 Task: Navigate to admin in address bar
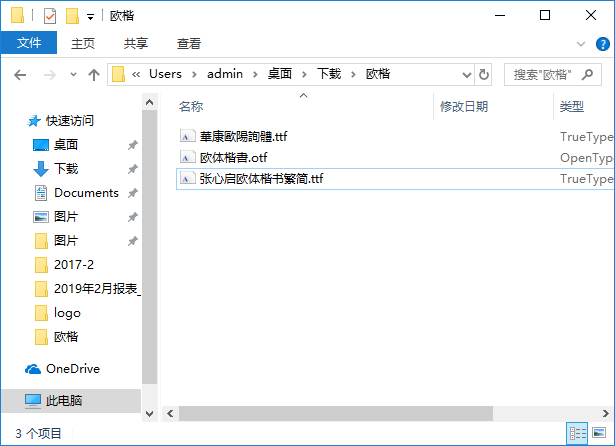pyautogui.click(x=225, y=74)
